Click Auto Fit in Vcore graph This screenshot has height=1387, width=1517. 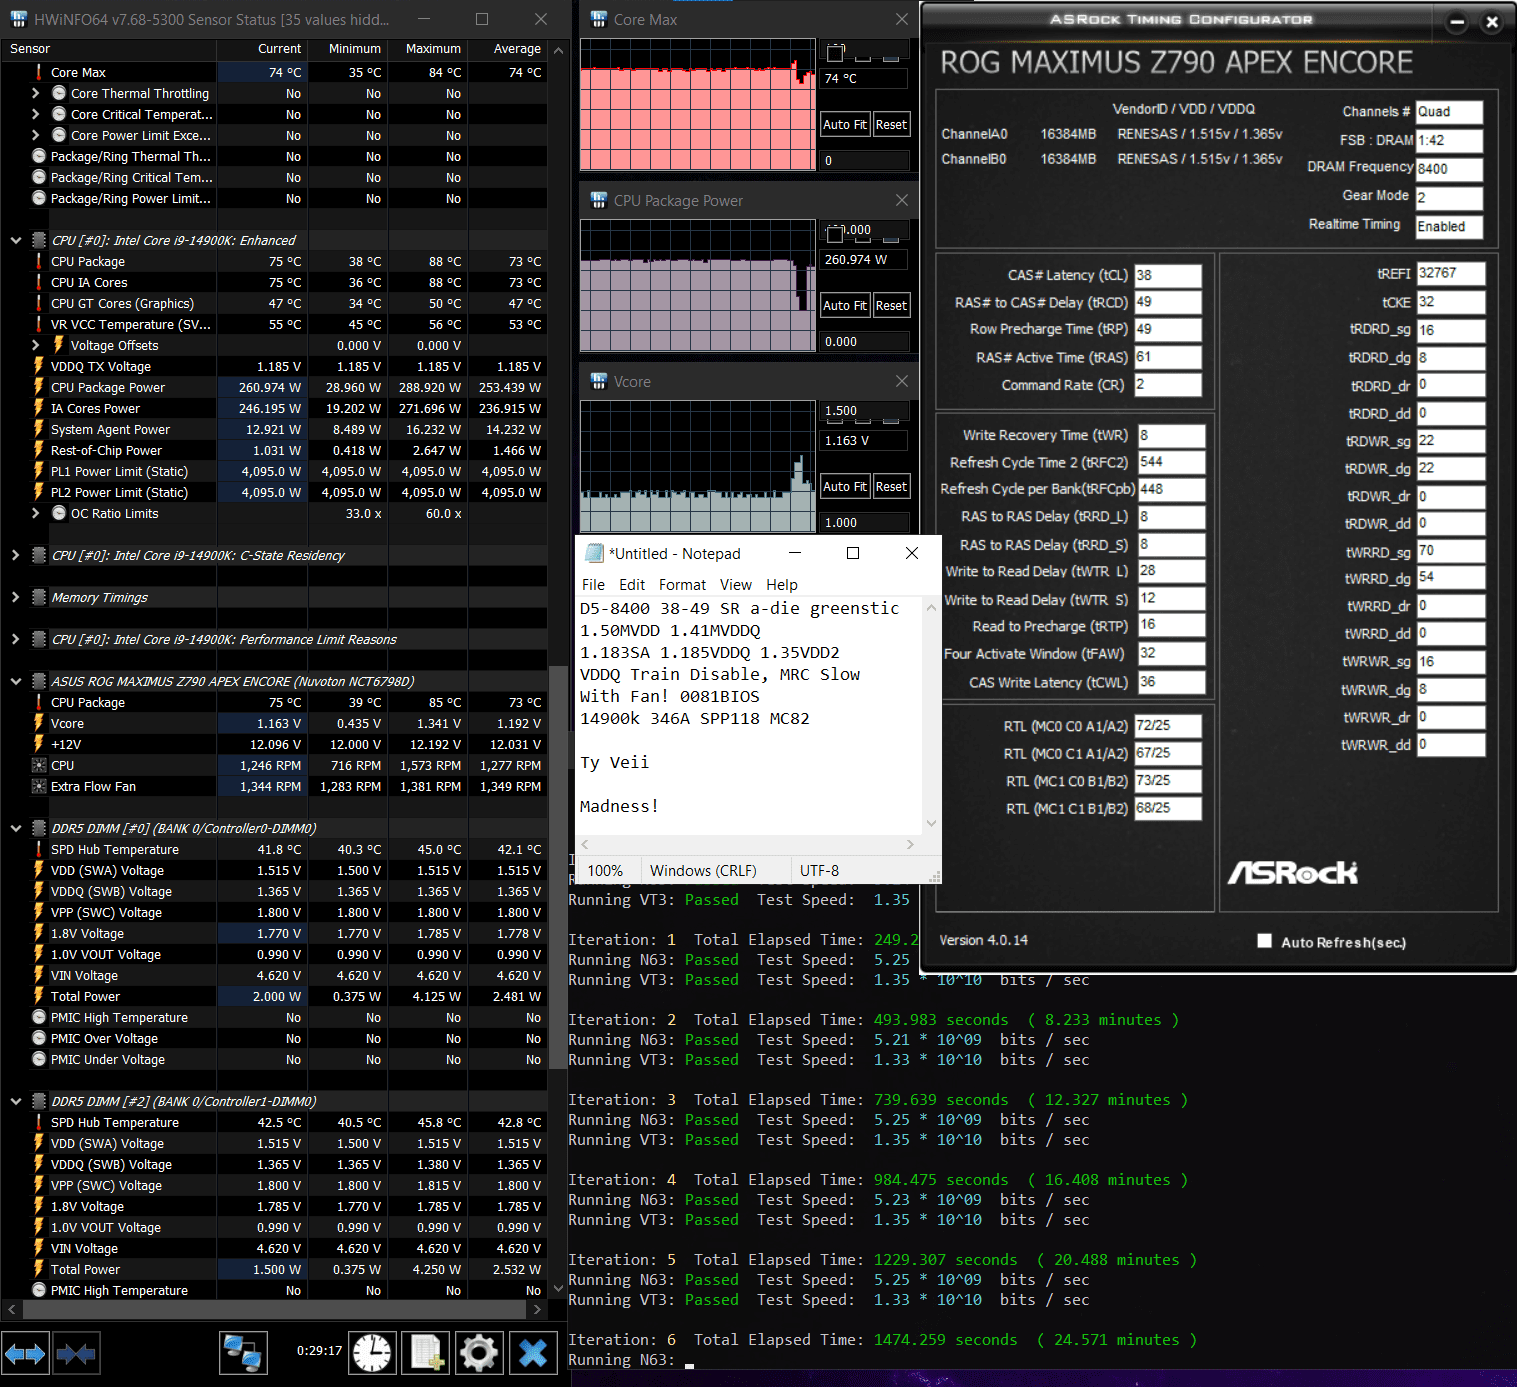point(845,486)
